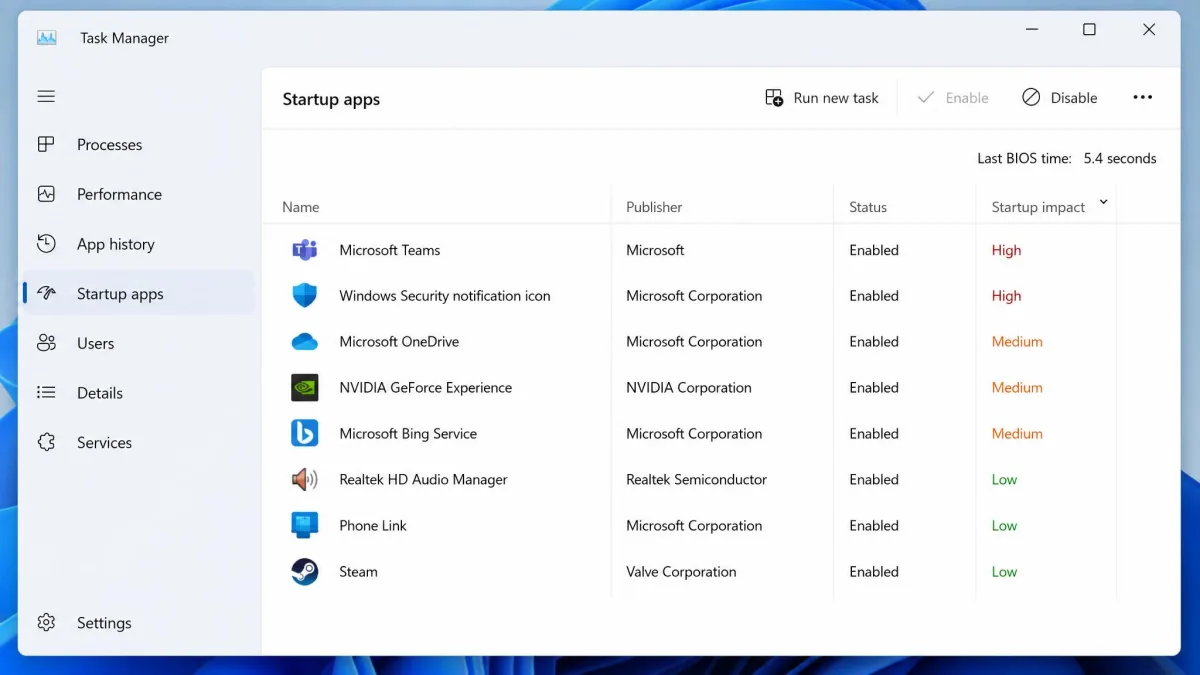This screenshot has height=675, width=1200.
Task: Click the Performance graph icon in sidebar
Action: coord(46,194)
